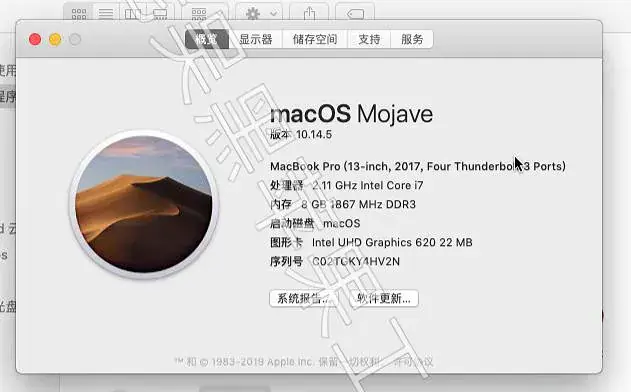Open the 储存空间 tab
This screenshot has width=631, height=392.
pyautogui.click(x=315, y=39)
